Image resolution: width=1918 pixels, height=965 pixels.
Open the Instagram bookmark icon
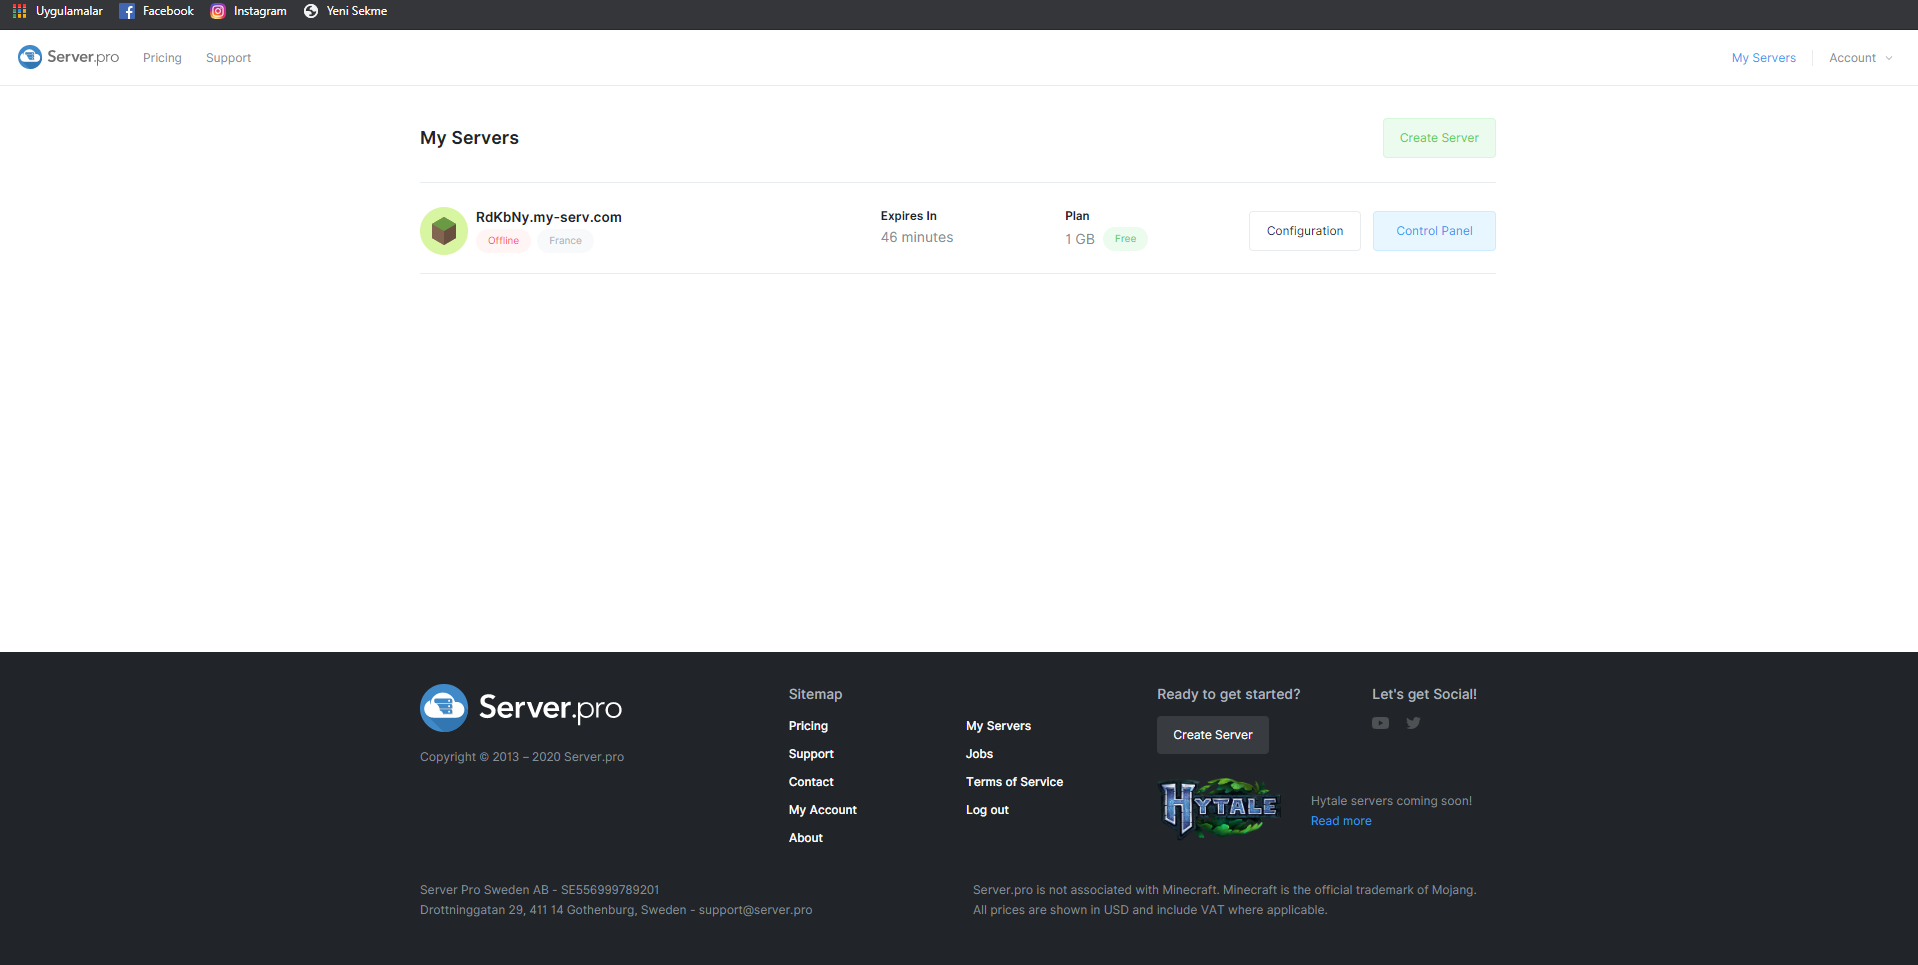click(x=218, y=11)
